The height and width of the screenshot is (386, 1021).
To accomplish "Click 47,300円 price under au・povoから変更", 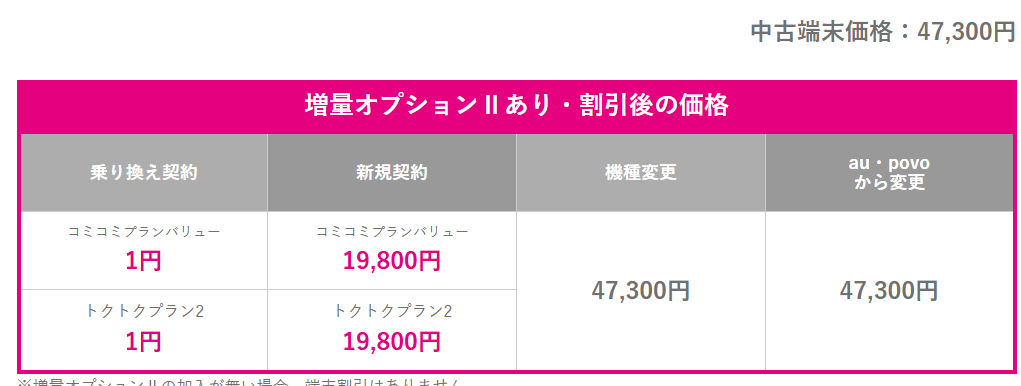I will (x=889, y=291).
